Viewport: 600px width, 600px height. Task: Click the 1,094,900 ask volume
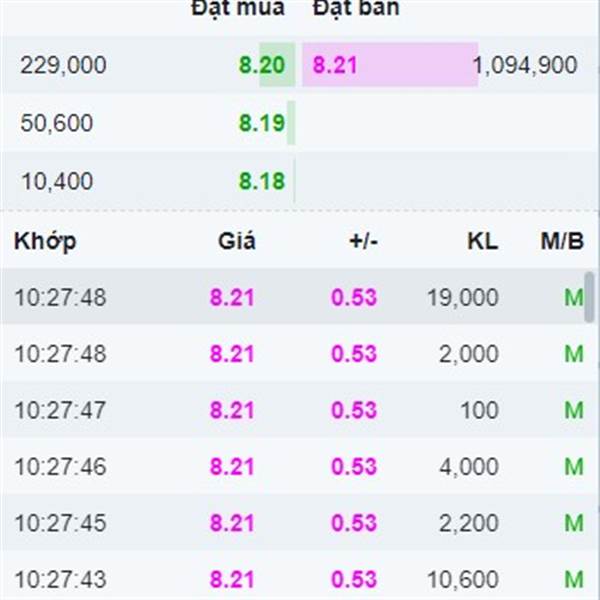tap(525, 65)
